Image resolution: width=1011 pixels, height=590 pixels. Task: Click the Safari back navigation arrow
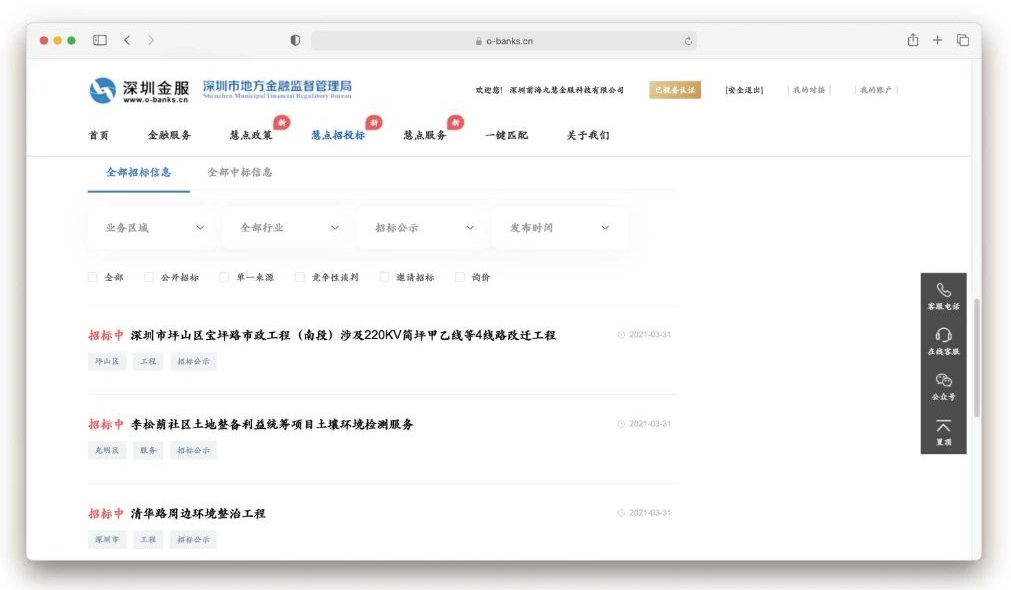click(127, 40)
